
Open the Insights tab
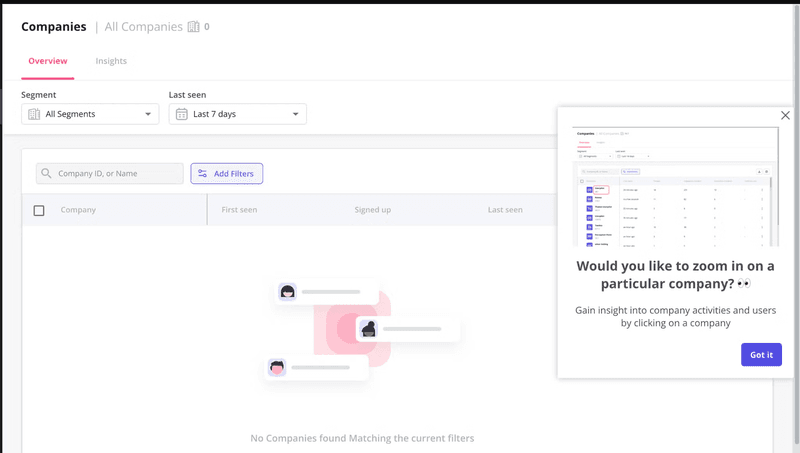point(111,61)
